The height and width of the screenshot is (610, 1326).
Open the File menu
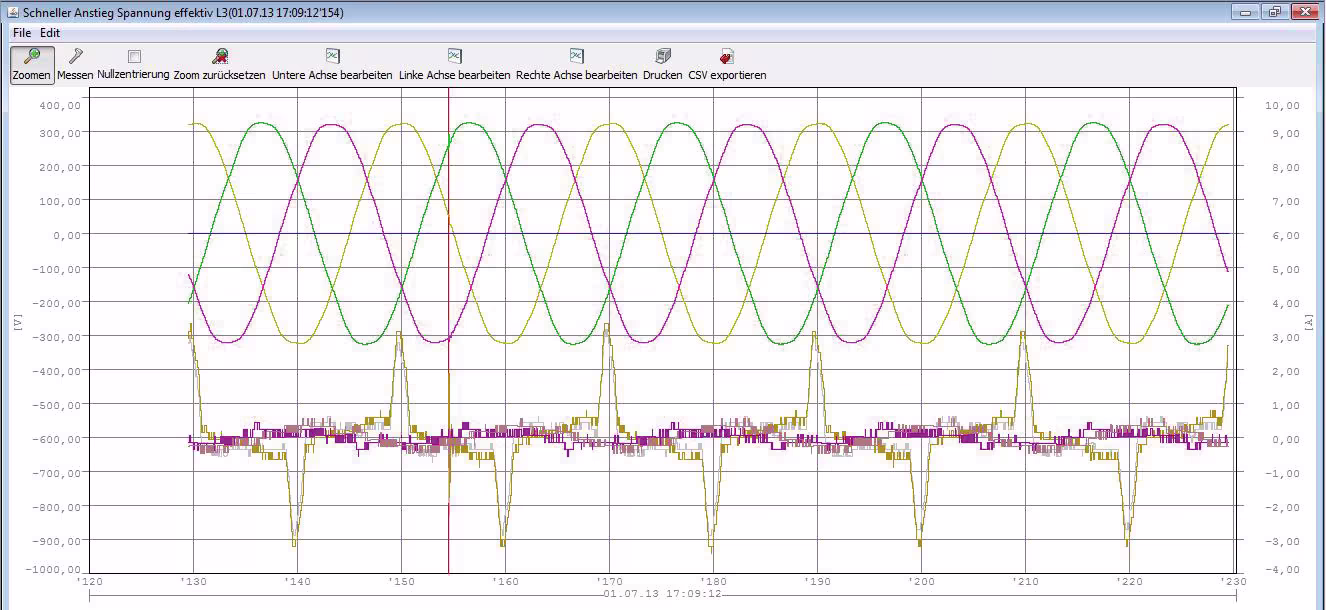pos(22,33)
